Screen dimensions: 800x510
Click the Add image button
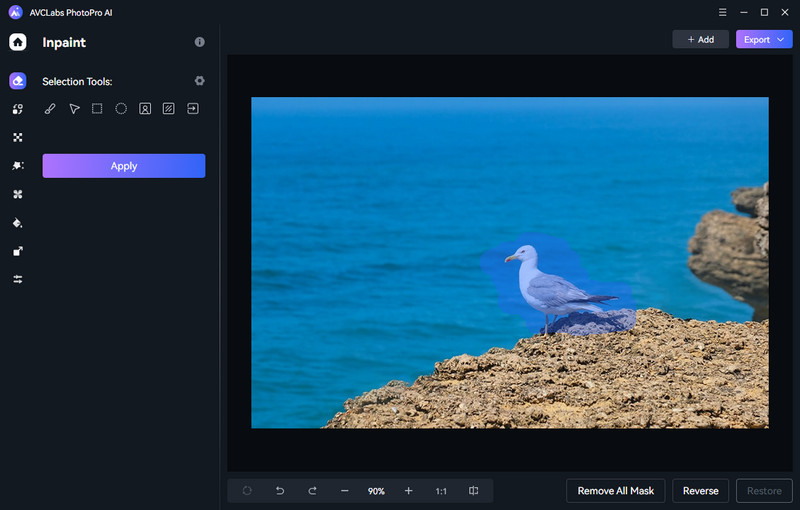pos(701,39)
